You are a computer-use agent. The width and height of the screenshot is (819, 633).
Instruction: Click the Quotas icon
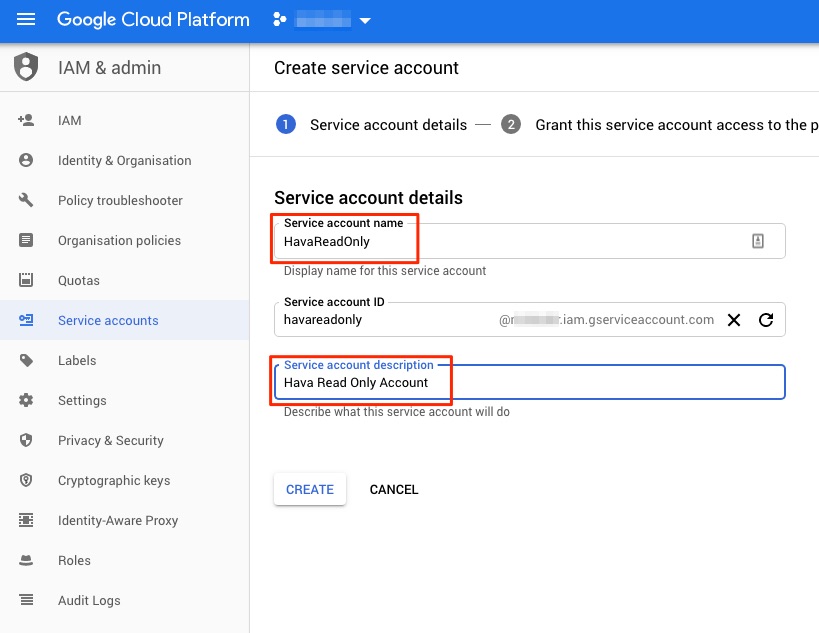pyautogui.click(x=26, y=280)
